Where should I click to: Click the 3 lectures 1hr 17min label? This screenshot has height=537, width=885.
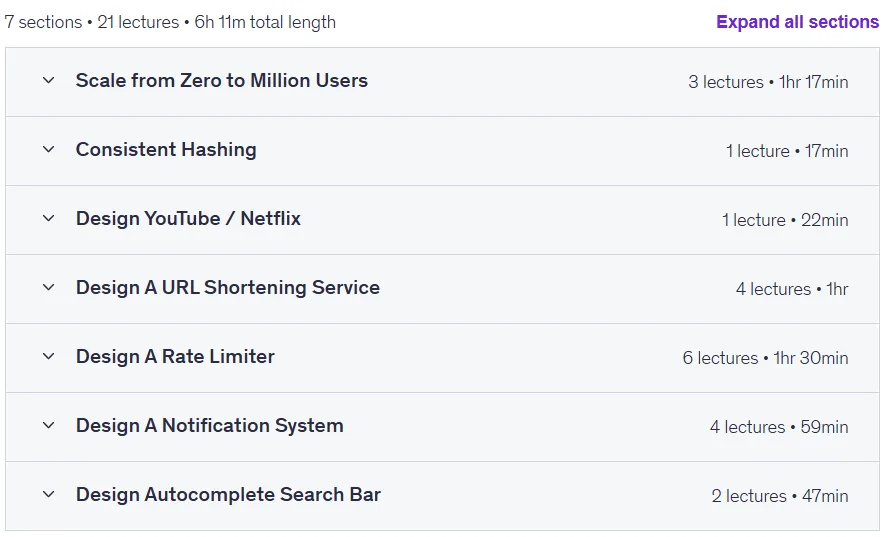[x=768, y=82]
